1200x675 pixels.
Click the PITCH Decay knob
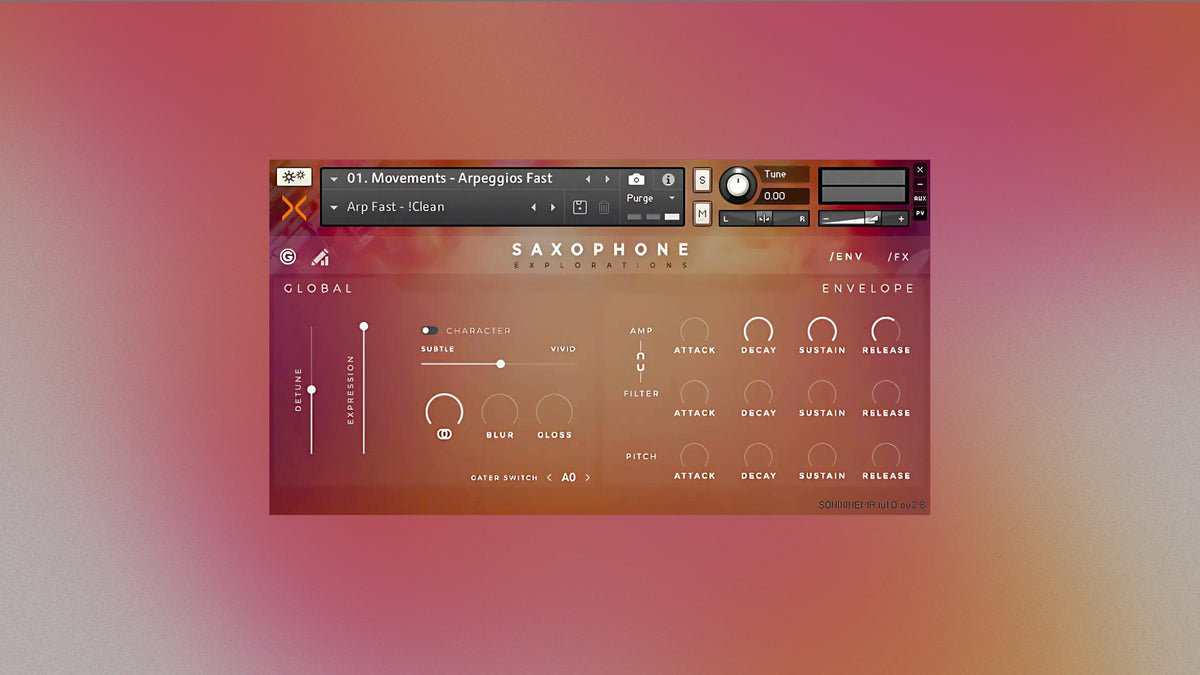pos(758,457)
